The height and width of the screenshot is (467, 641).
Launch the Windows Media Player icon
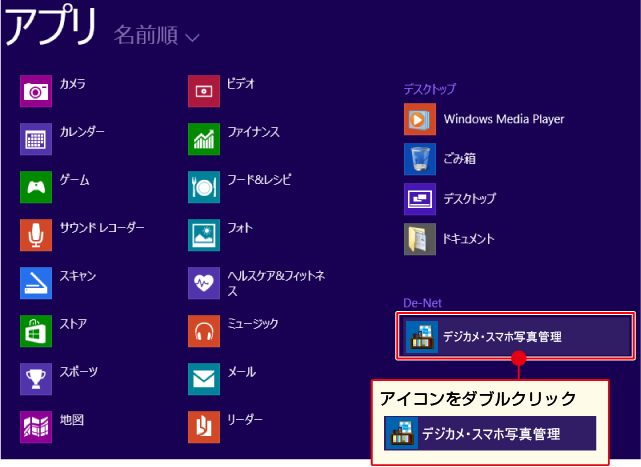click(420, 119)
